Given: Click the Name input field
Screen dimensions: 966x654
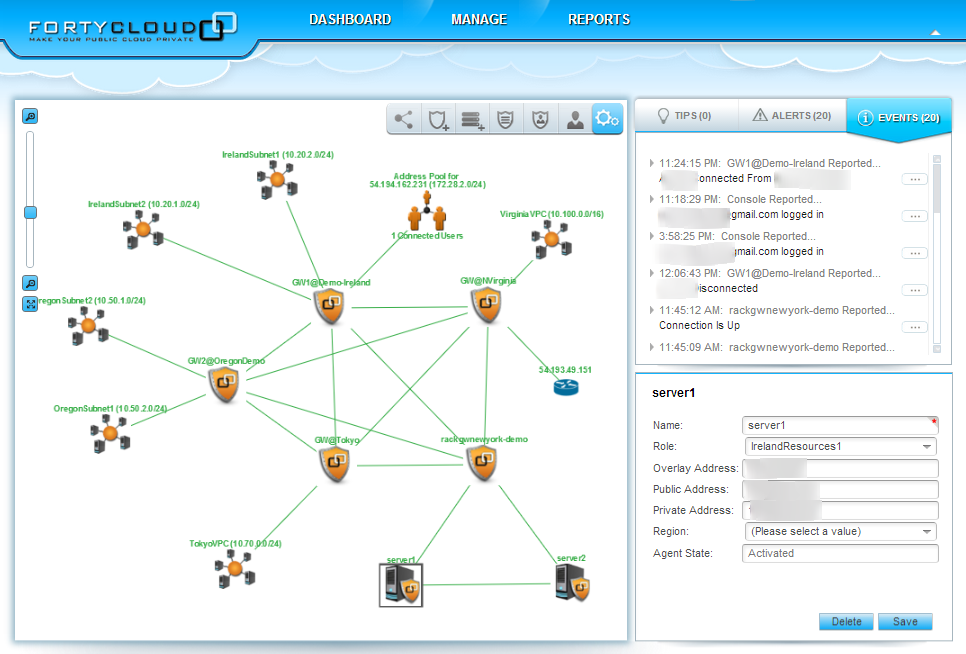Looking at the screenshot, I should point(840,426).
